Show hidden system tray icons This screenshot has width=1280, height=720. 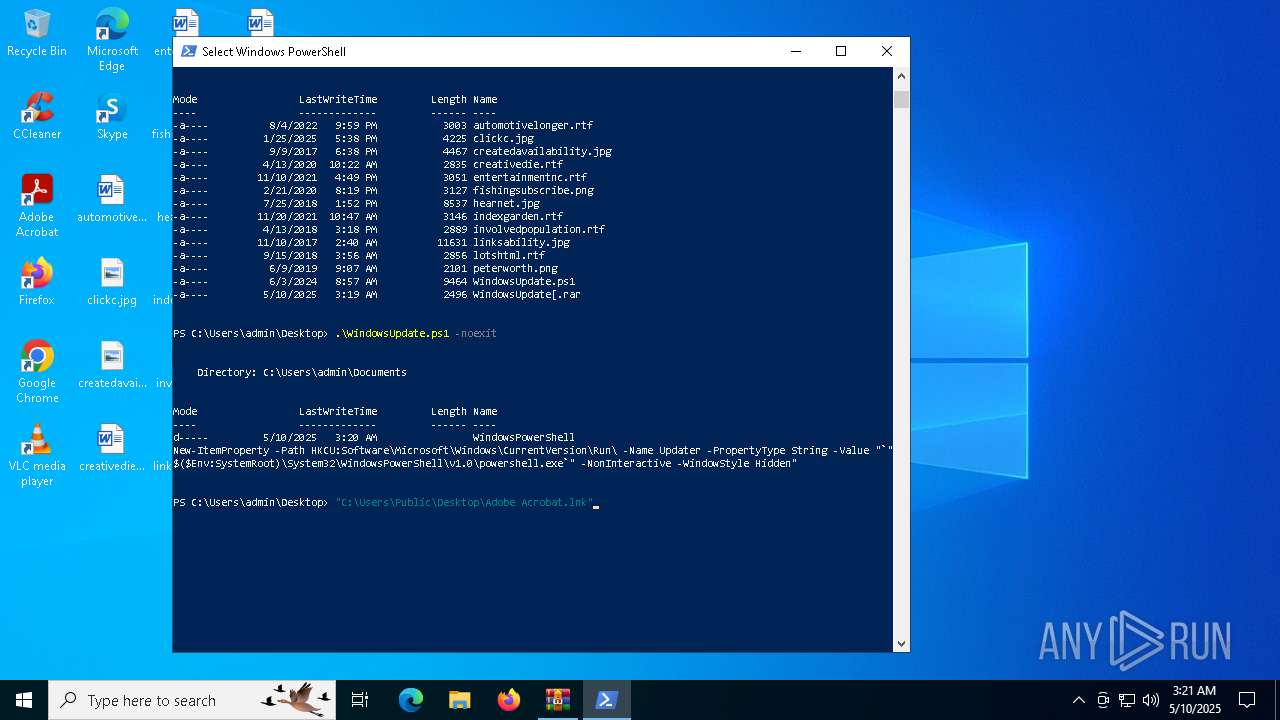click(1078, 700)
